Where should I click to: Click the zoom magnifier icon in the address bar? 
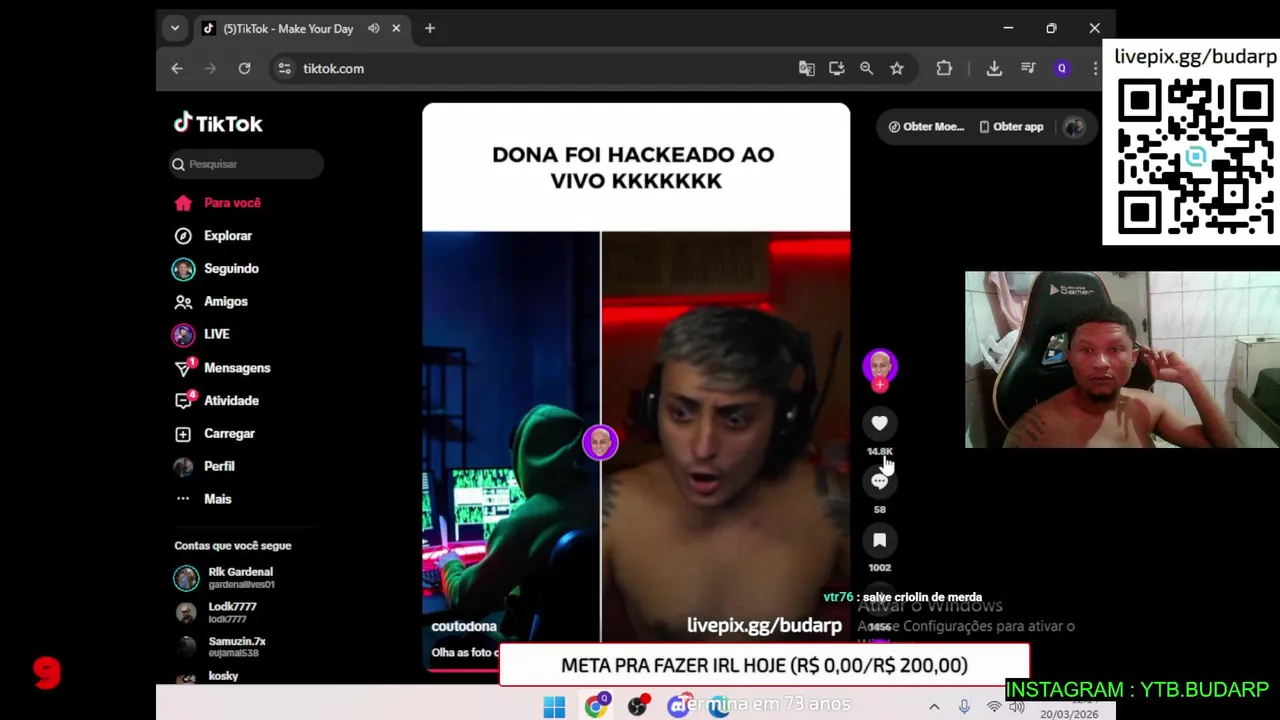coord(867,69)
